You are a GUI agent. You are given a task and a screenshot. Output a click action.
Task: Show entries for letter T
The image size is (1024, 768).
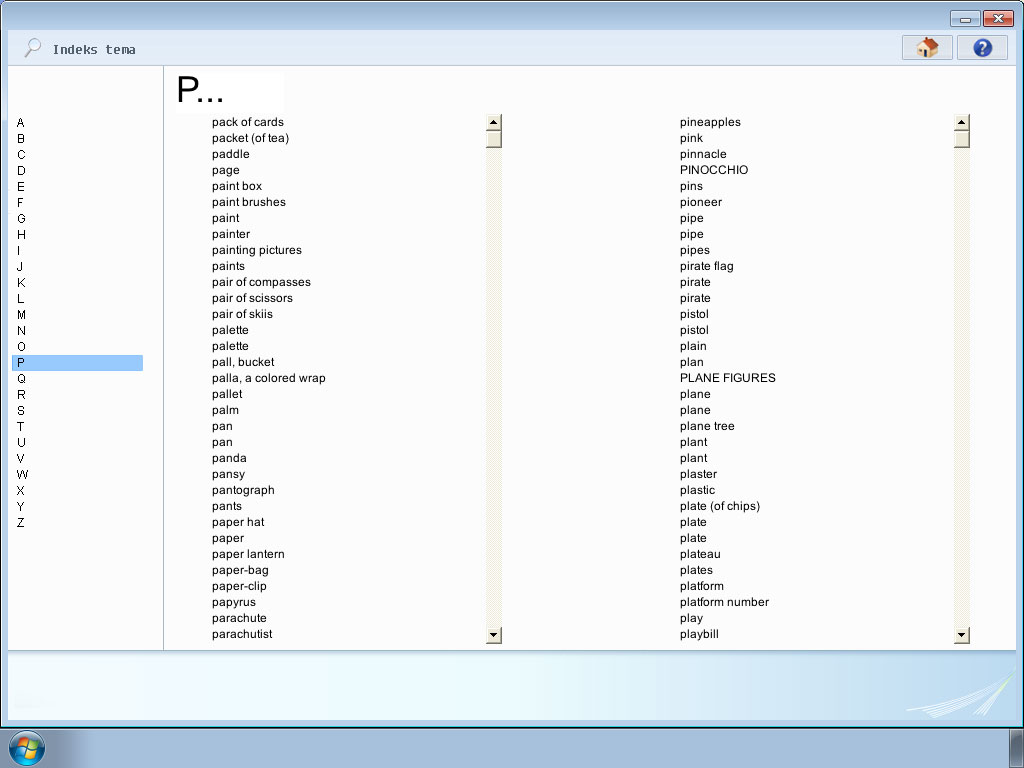click(x=20, y=426)
